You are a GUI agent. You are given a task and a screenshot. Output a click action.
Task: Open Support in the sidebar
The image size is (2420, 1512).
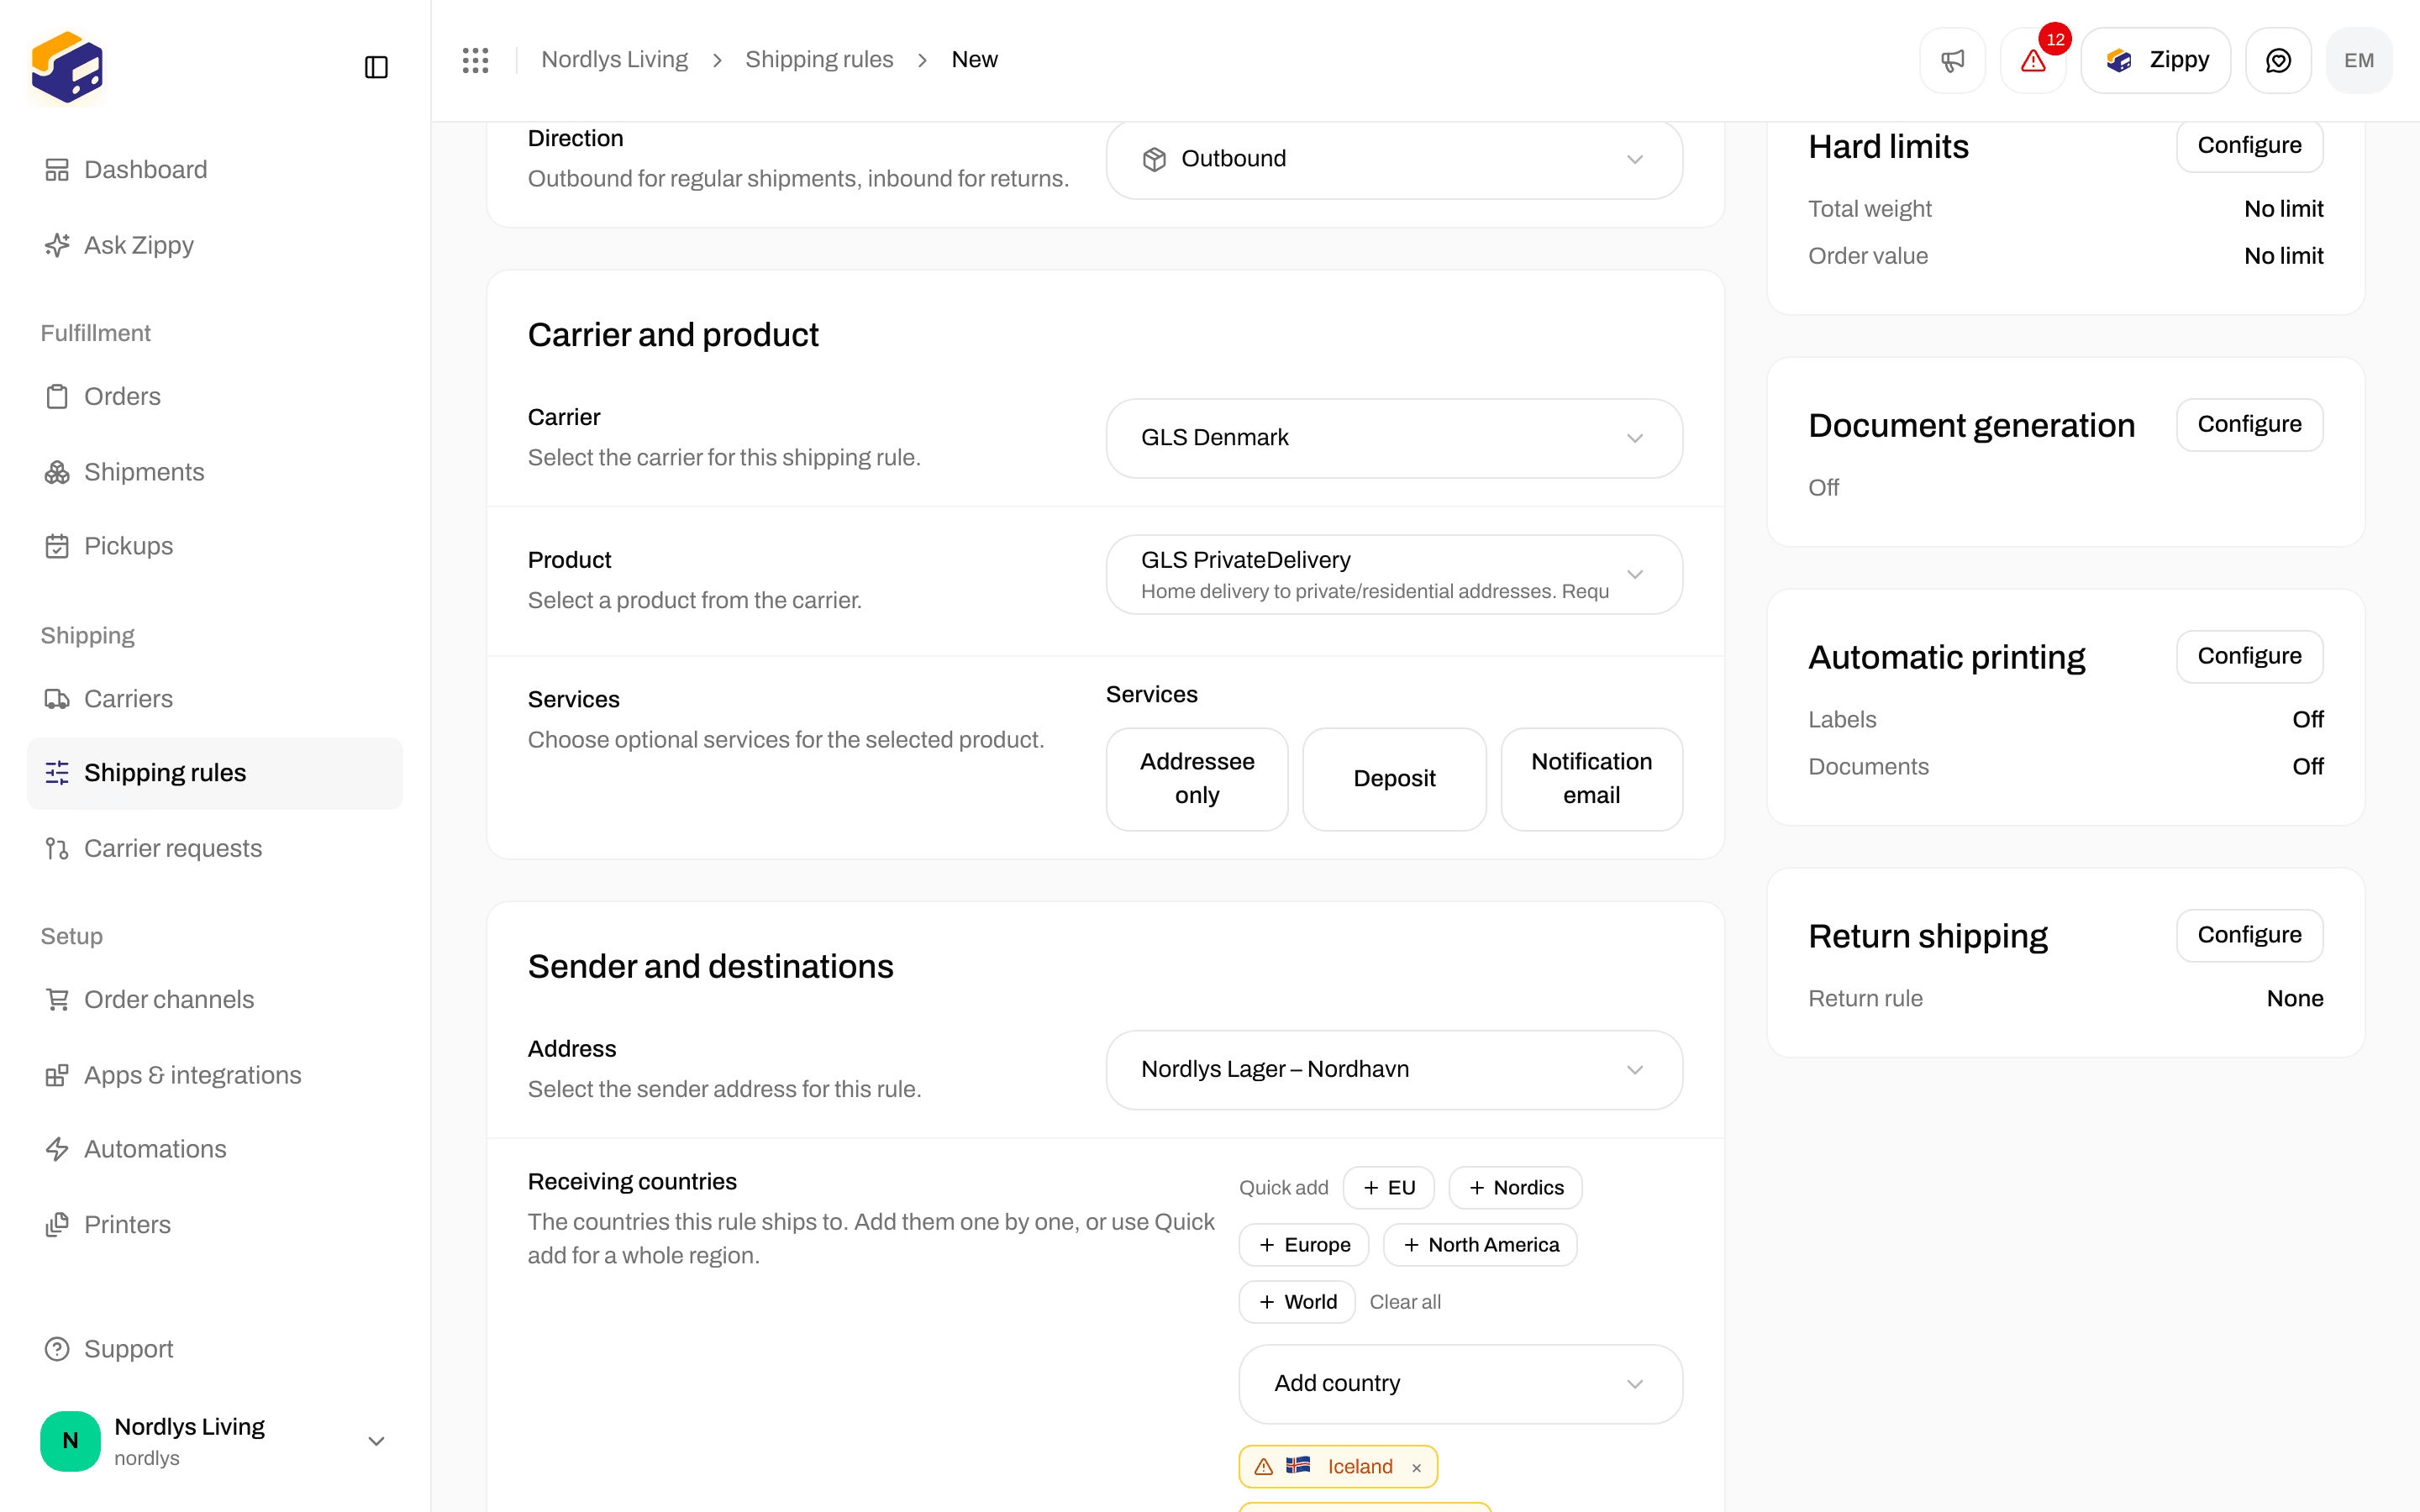tap(215, 1349)
